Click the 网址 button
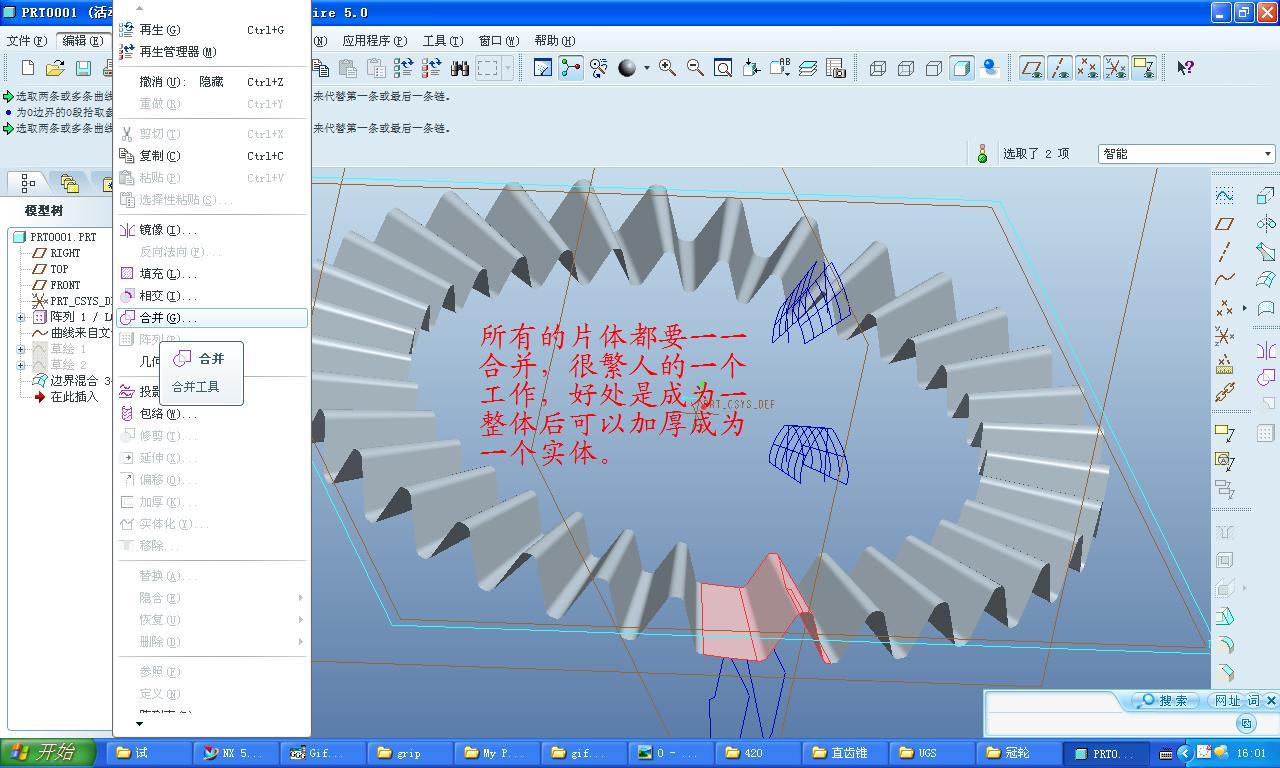 pyautogui.click(x=1227, y=700)
